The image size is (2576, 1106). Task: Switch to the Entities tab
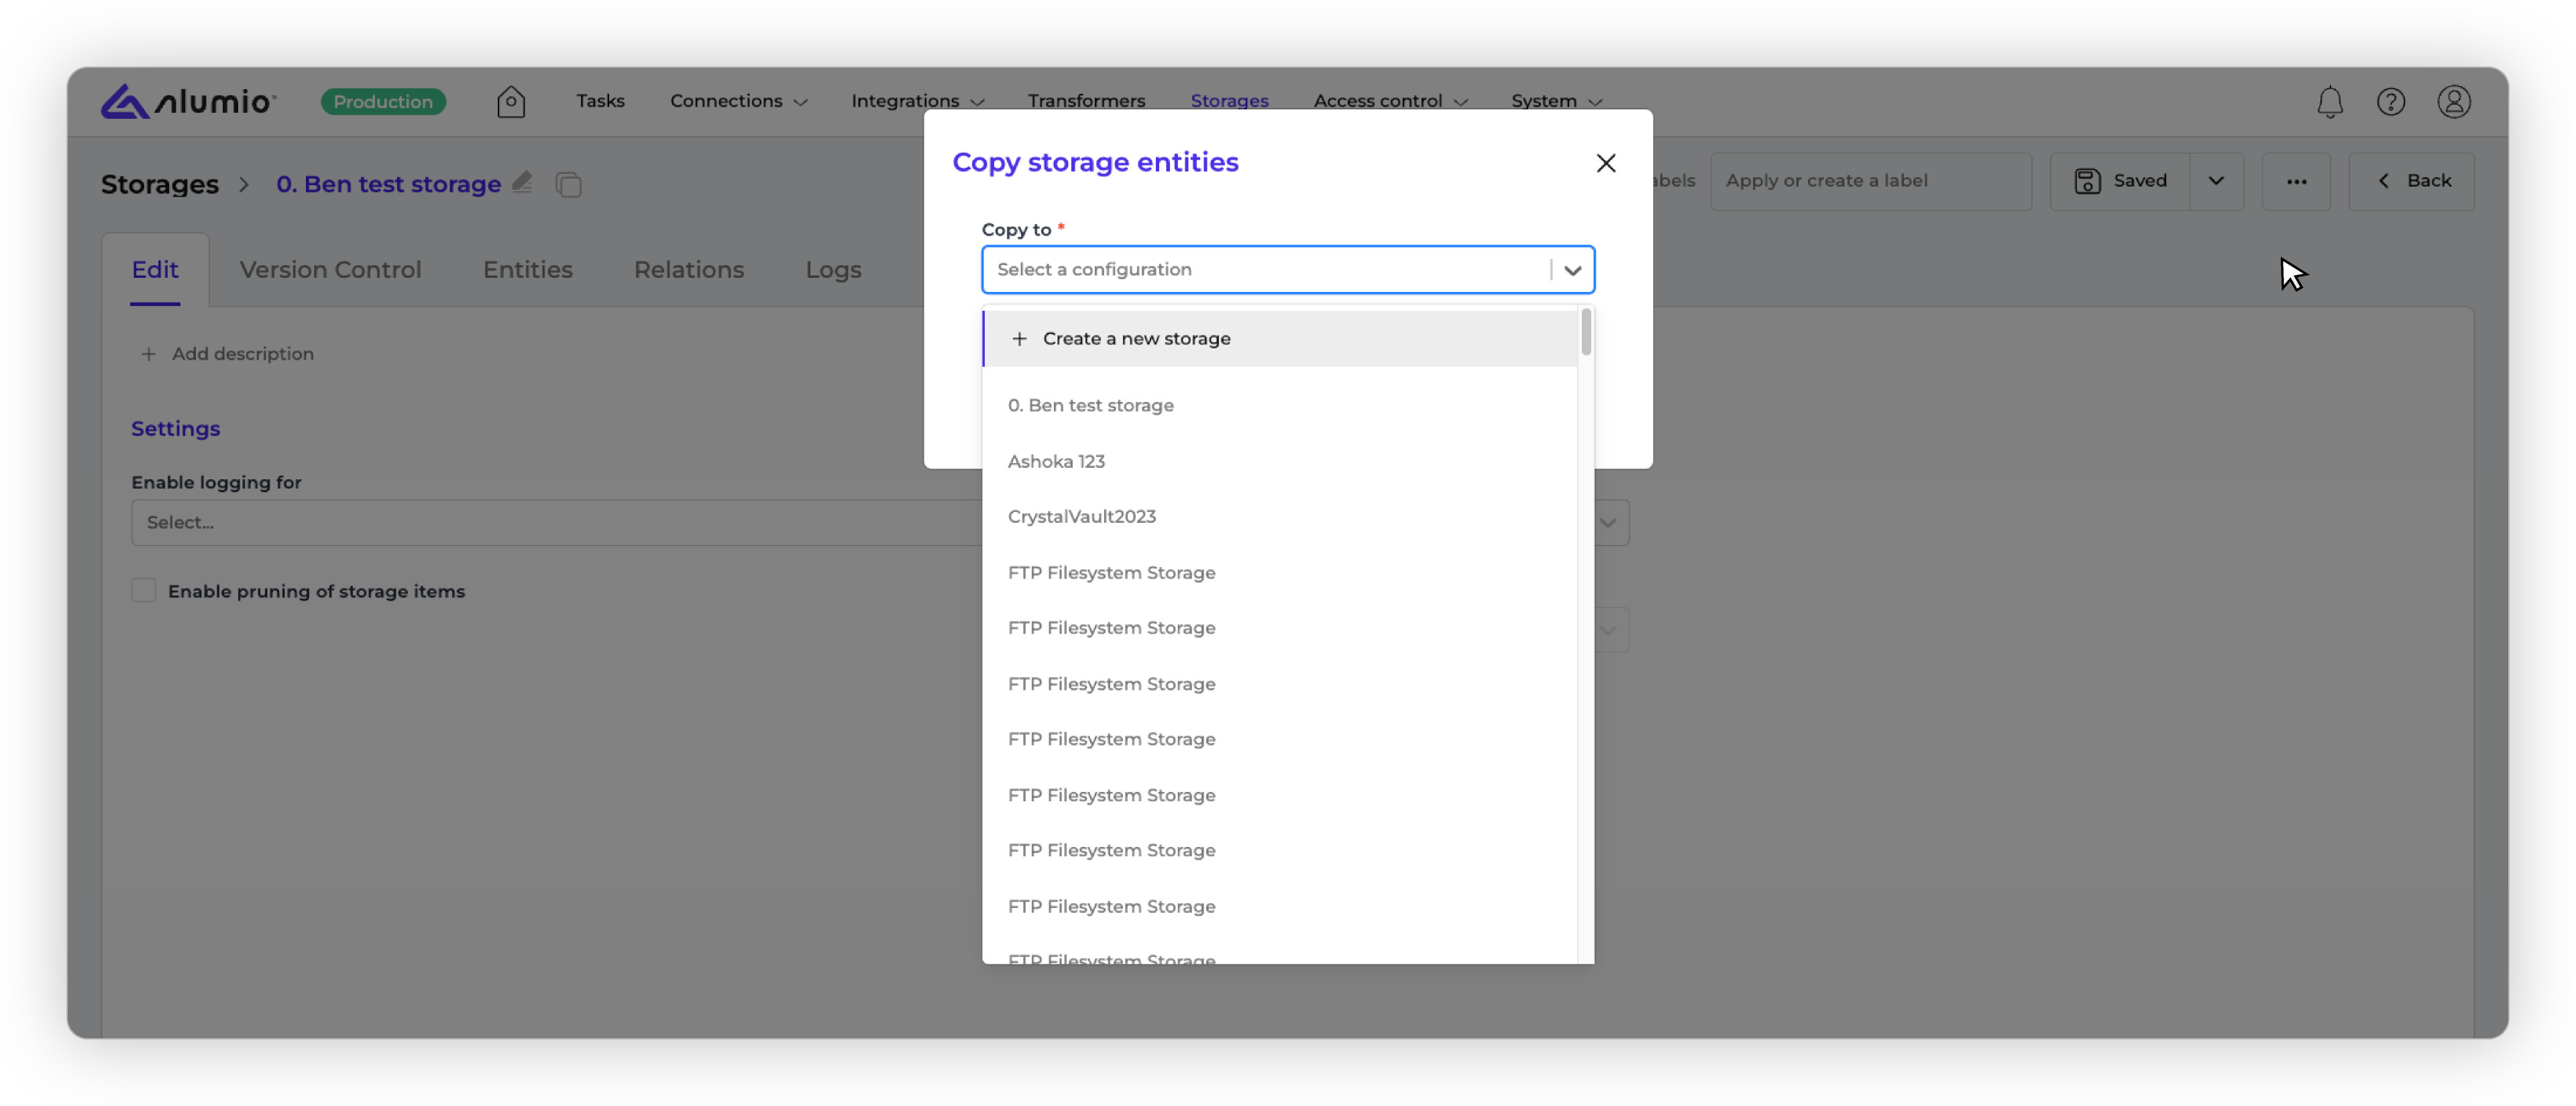[x=527, y=269]
